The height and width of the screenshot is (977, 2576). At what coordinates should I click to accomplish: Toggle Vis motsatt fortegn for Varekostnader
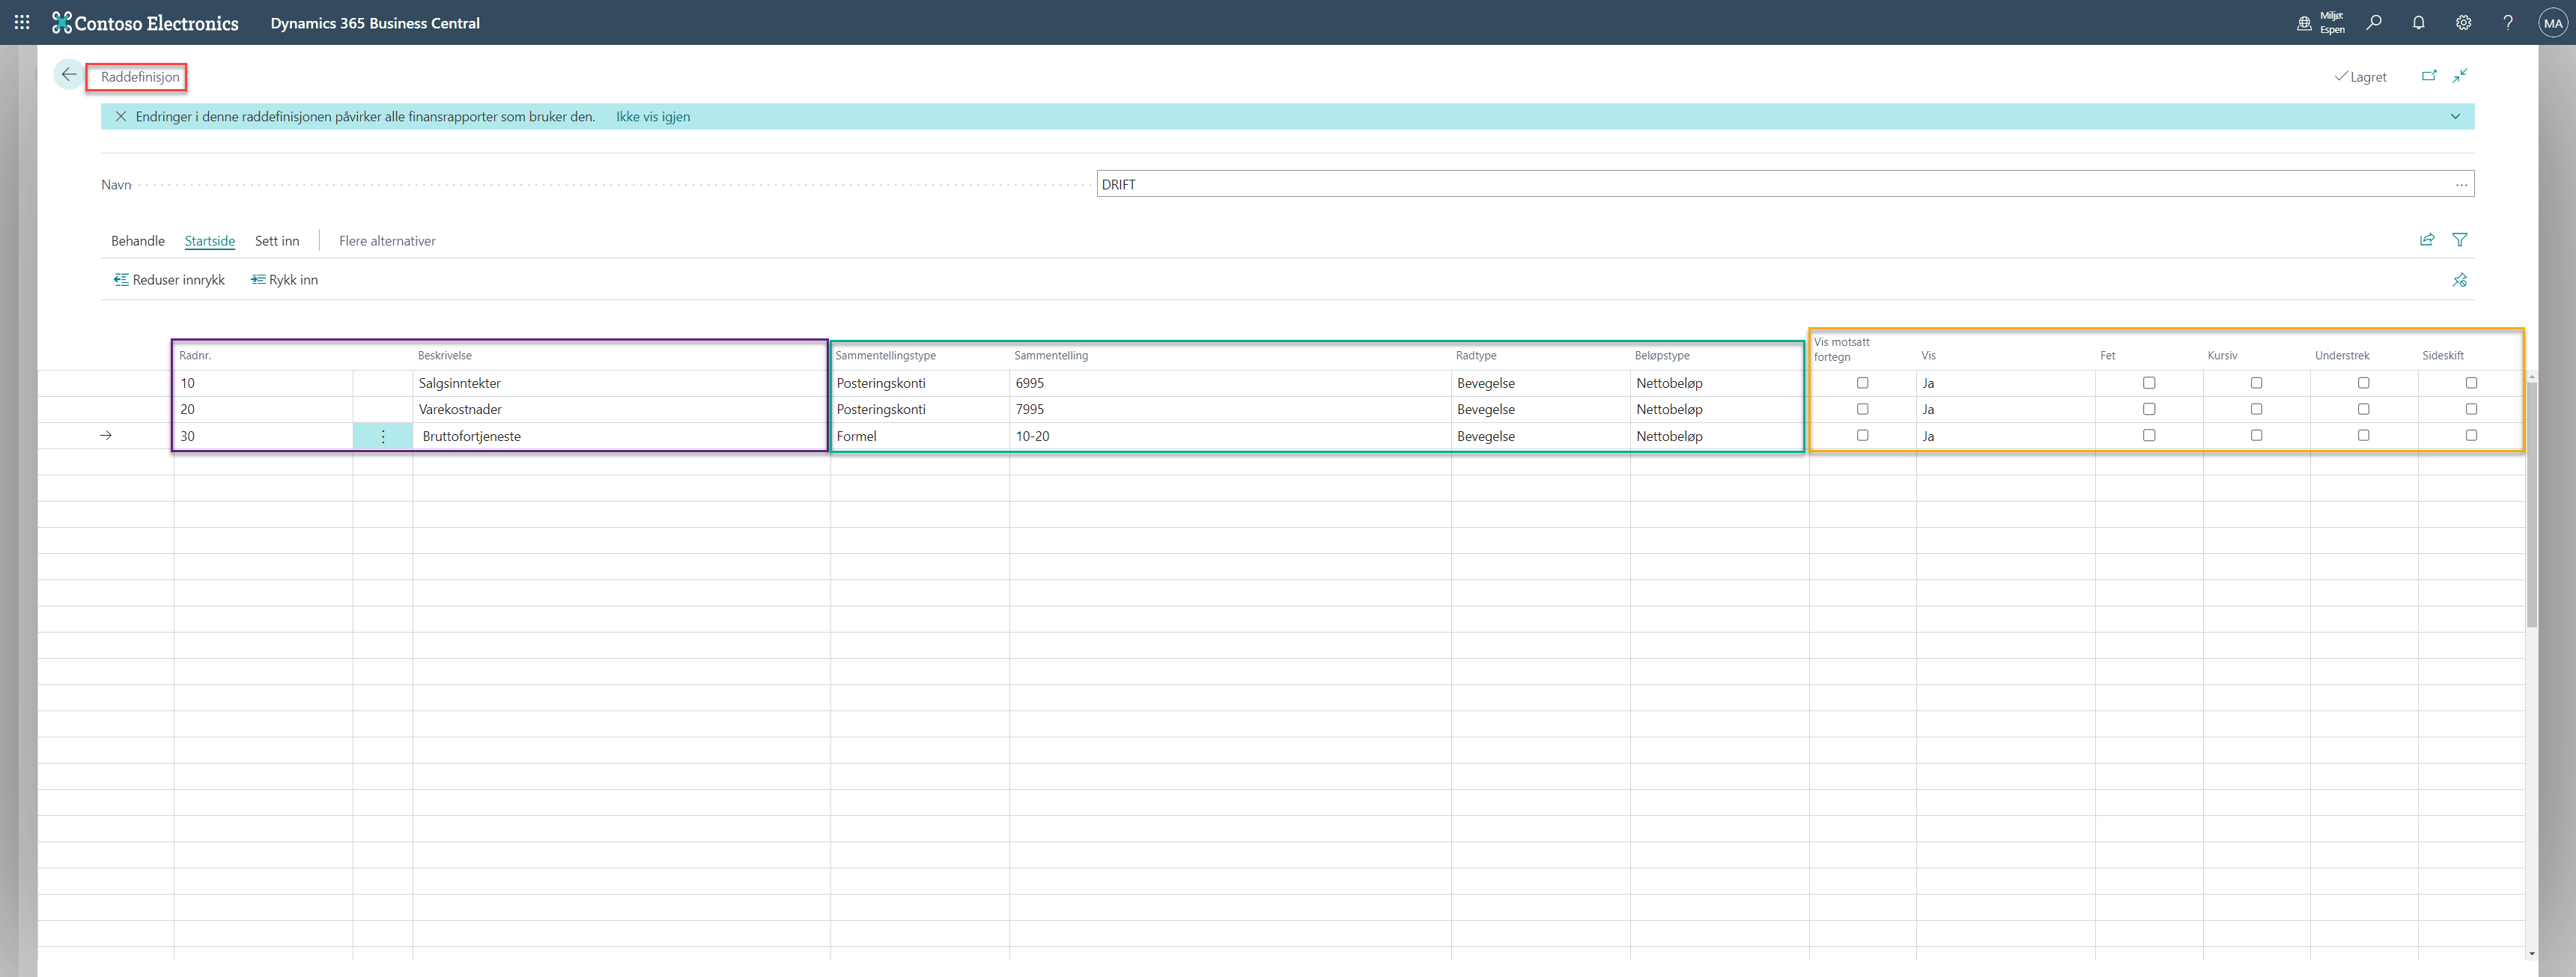[1862, 409]
